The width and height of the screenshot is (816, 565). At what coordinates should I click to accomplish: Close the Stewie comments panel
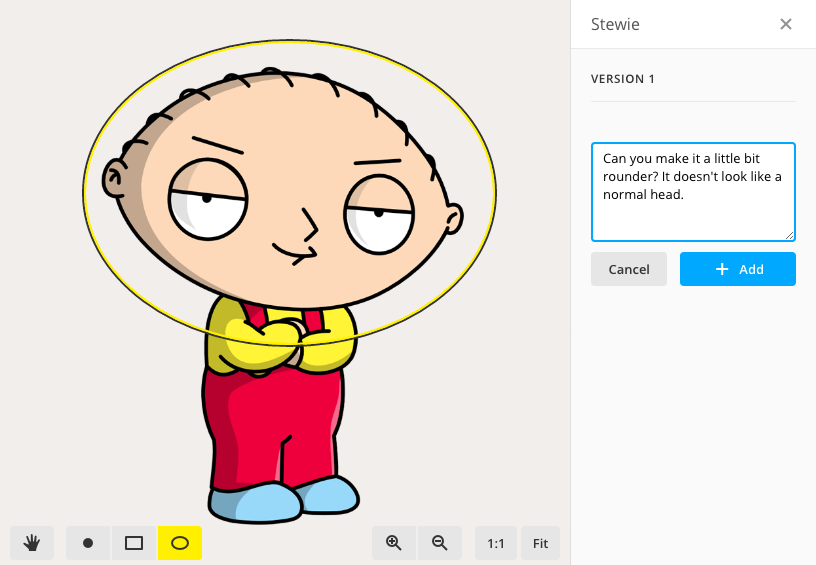coord(786,24)
